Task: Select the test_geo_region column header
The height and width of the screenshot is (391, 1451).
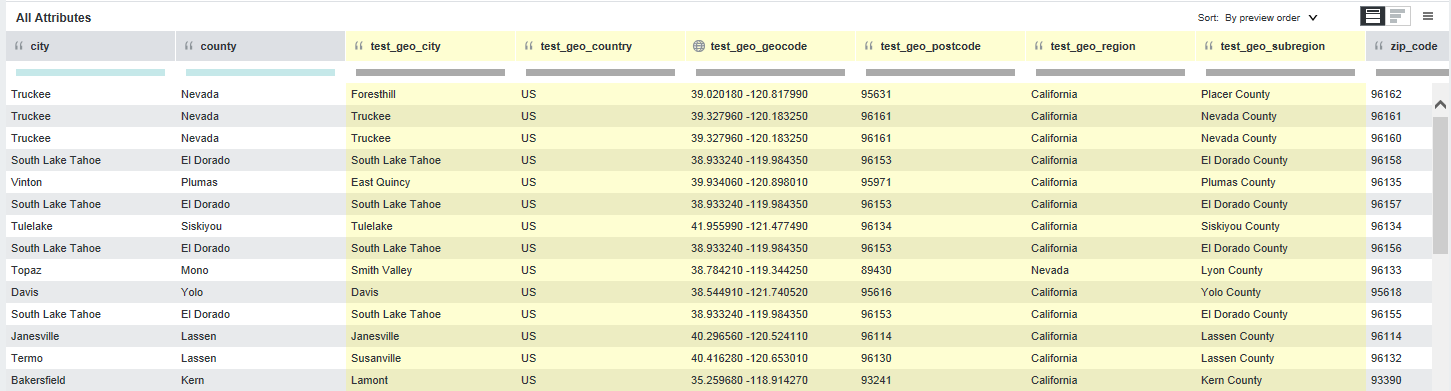Action: tap(1111, 46)
